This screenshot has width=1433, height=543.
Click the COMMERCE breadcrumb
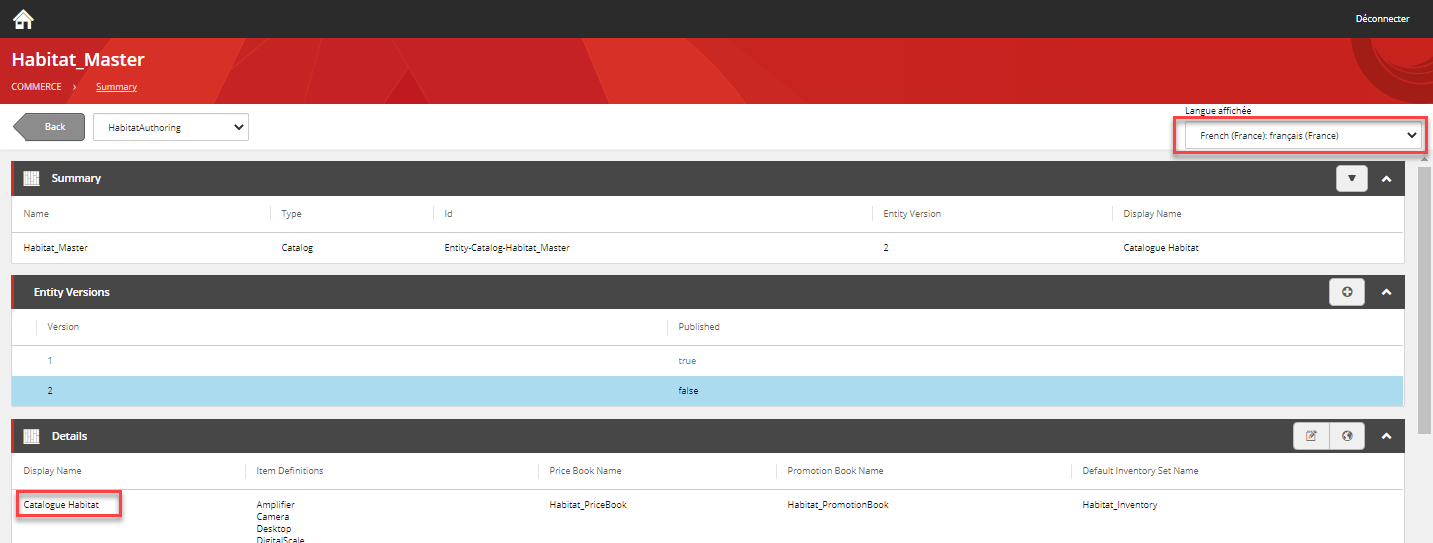coord(36,87)
